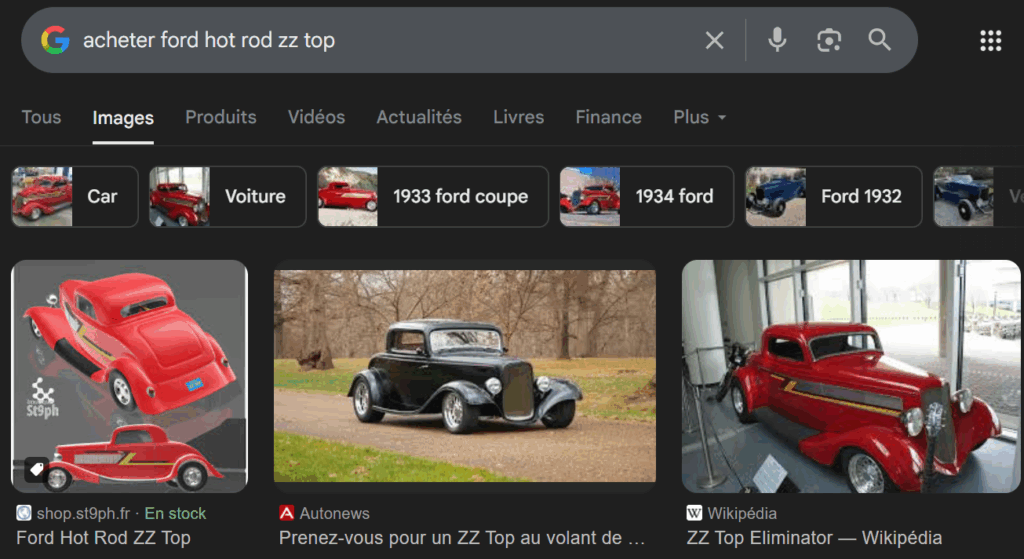Open Google Lens image search icon

tap(828, 40)
